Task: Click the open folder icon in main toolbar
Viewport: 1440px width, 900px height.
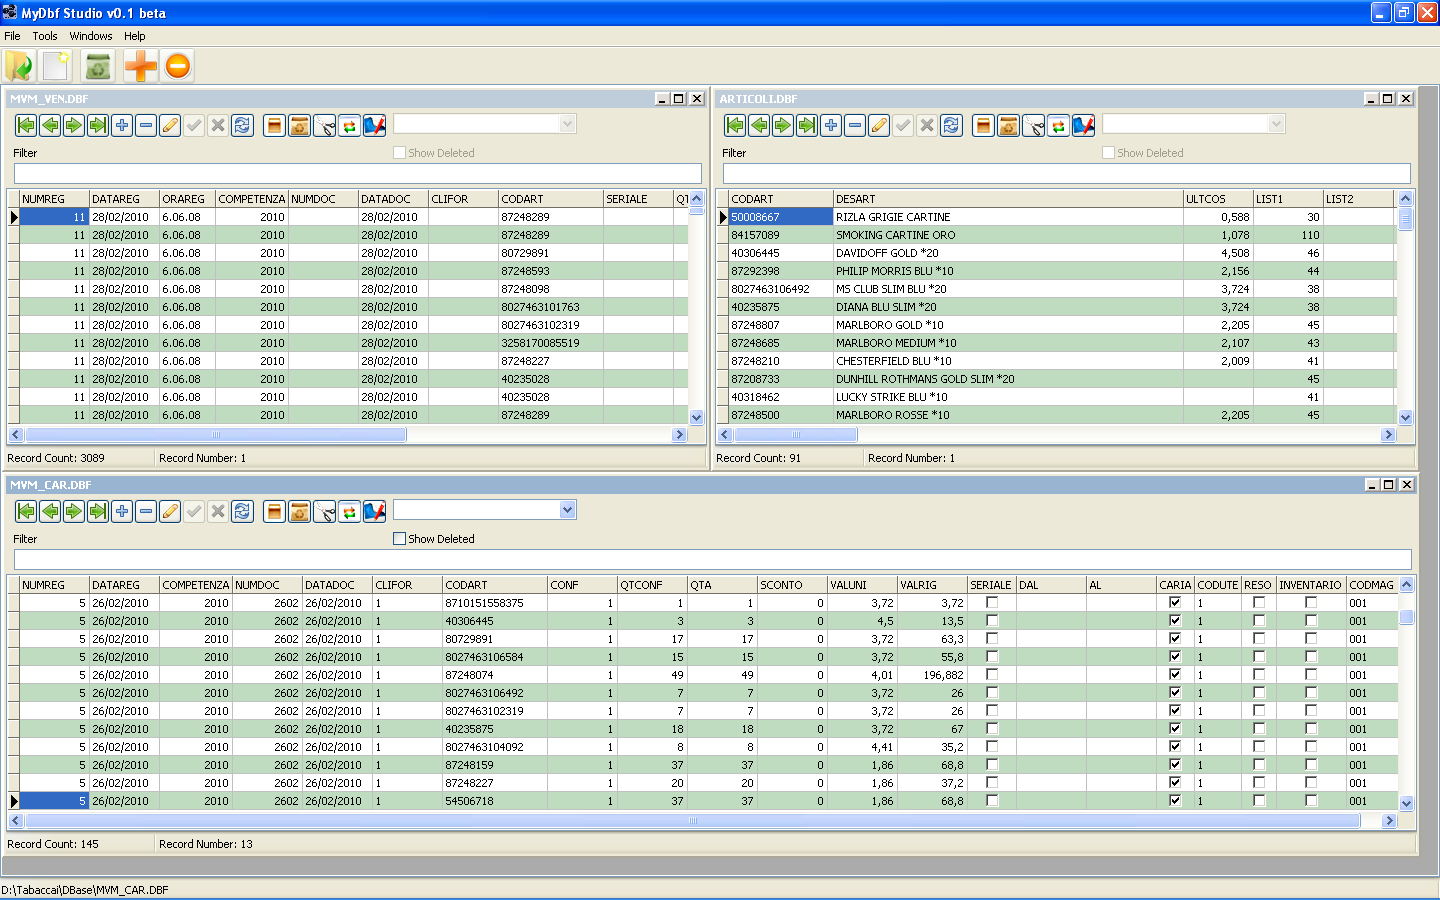Action: tap(19, 66)
